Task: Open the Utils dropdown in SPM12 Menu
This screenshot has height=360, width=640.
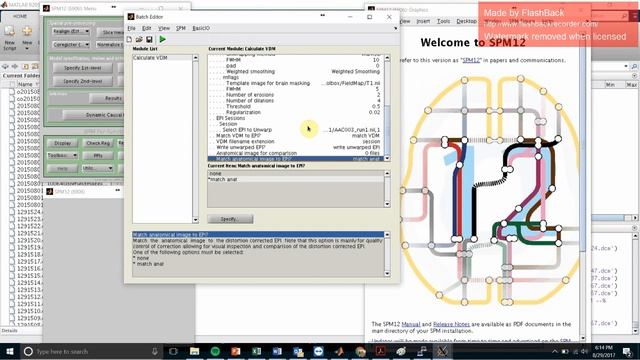Action: click(98, 168)
